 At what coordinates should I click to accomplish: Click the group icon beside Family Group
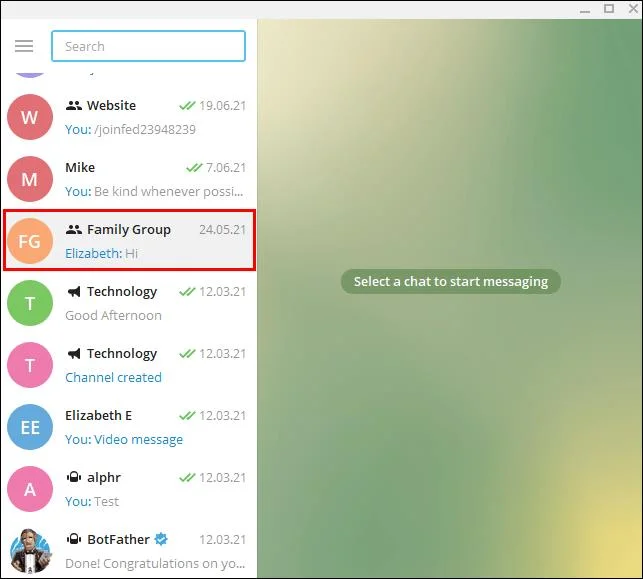click(74, 230)
